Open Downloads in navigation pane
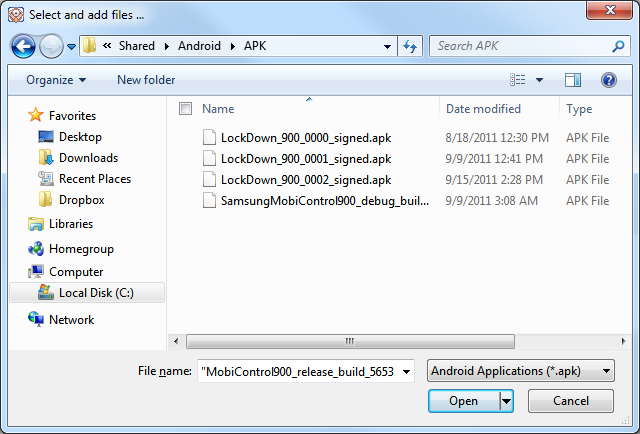640x434 pixels. click(89, 158)
